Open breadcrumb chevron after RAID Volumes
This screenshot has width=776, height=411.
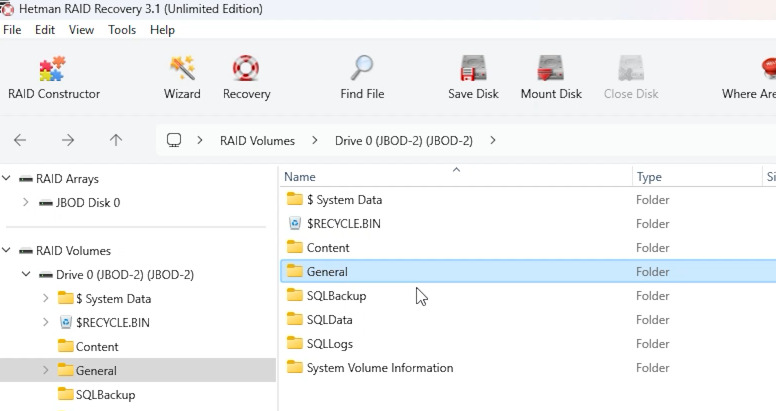pos(315,140)
